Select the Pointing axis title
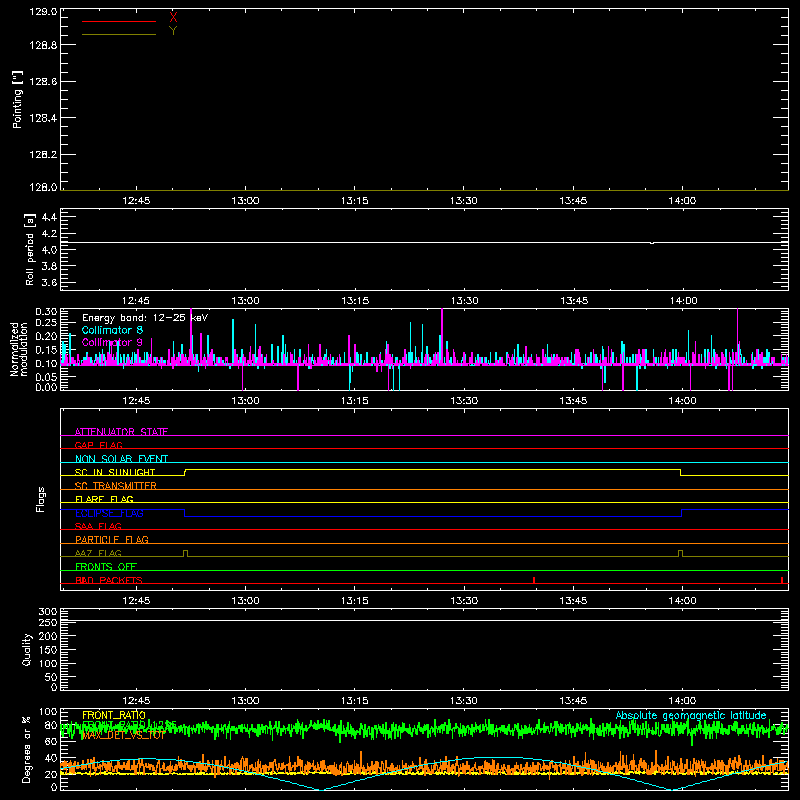This screenshot has height=800, width=800. click(x=17, y=99)
